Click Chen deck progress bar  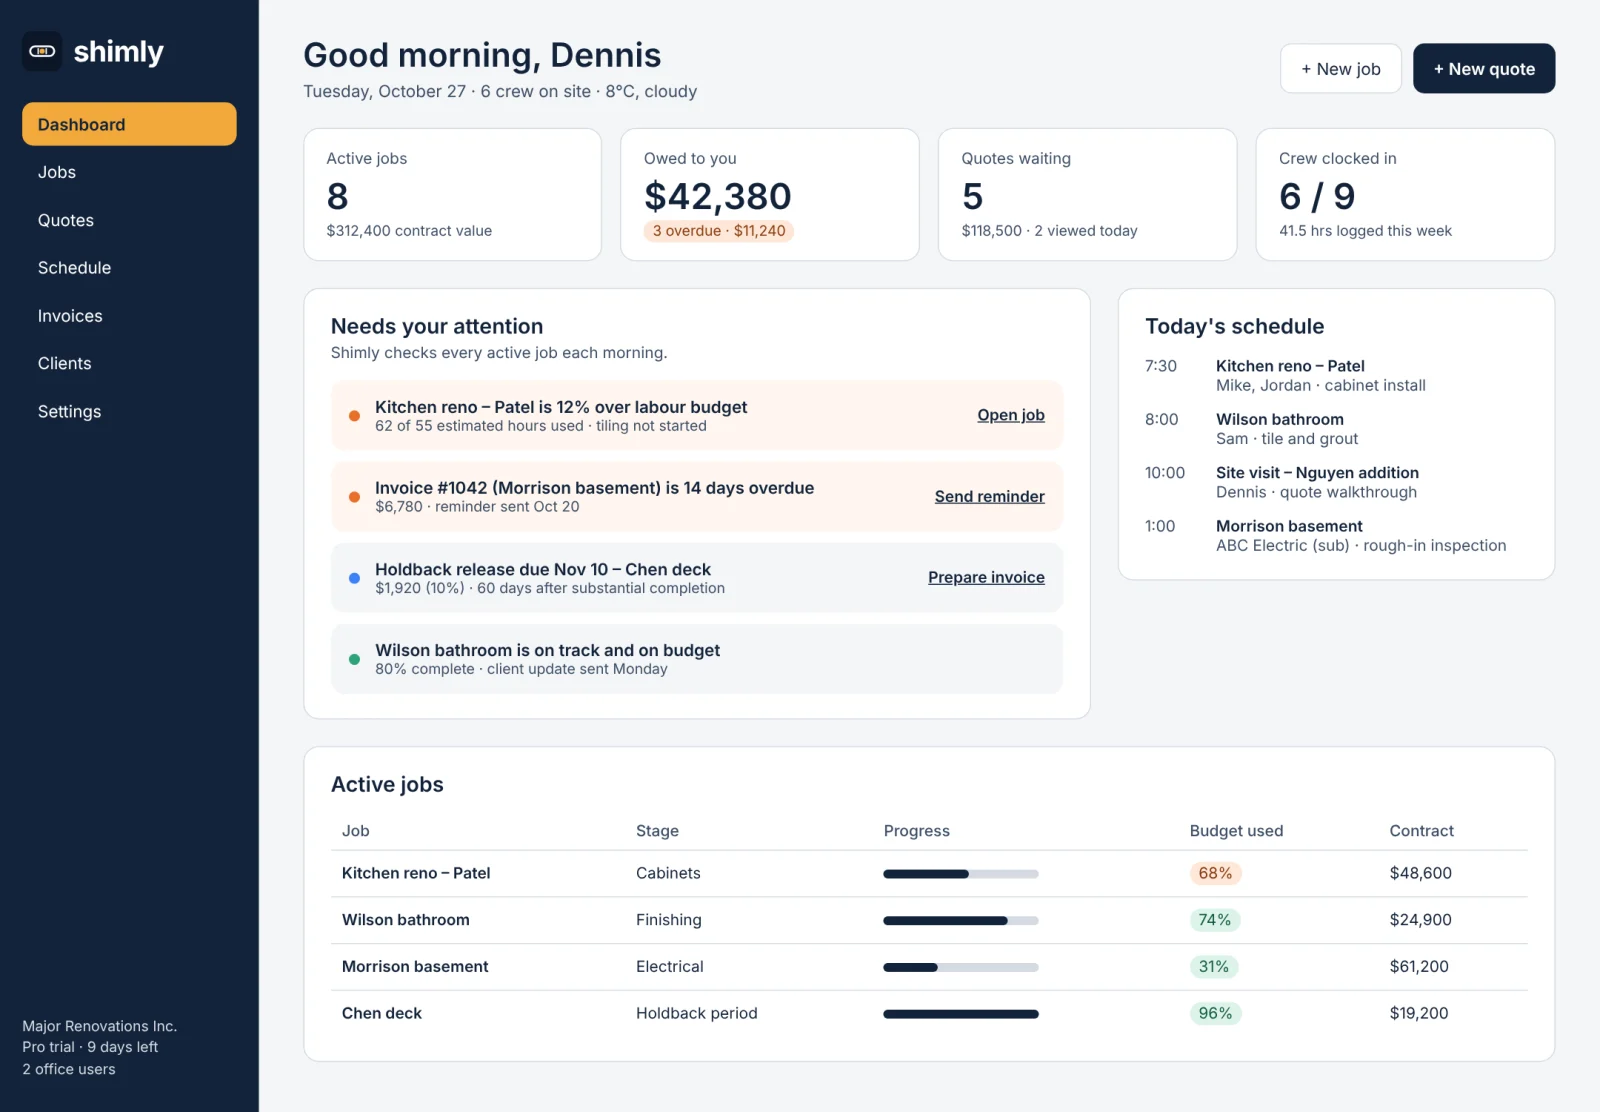961,1014
